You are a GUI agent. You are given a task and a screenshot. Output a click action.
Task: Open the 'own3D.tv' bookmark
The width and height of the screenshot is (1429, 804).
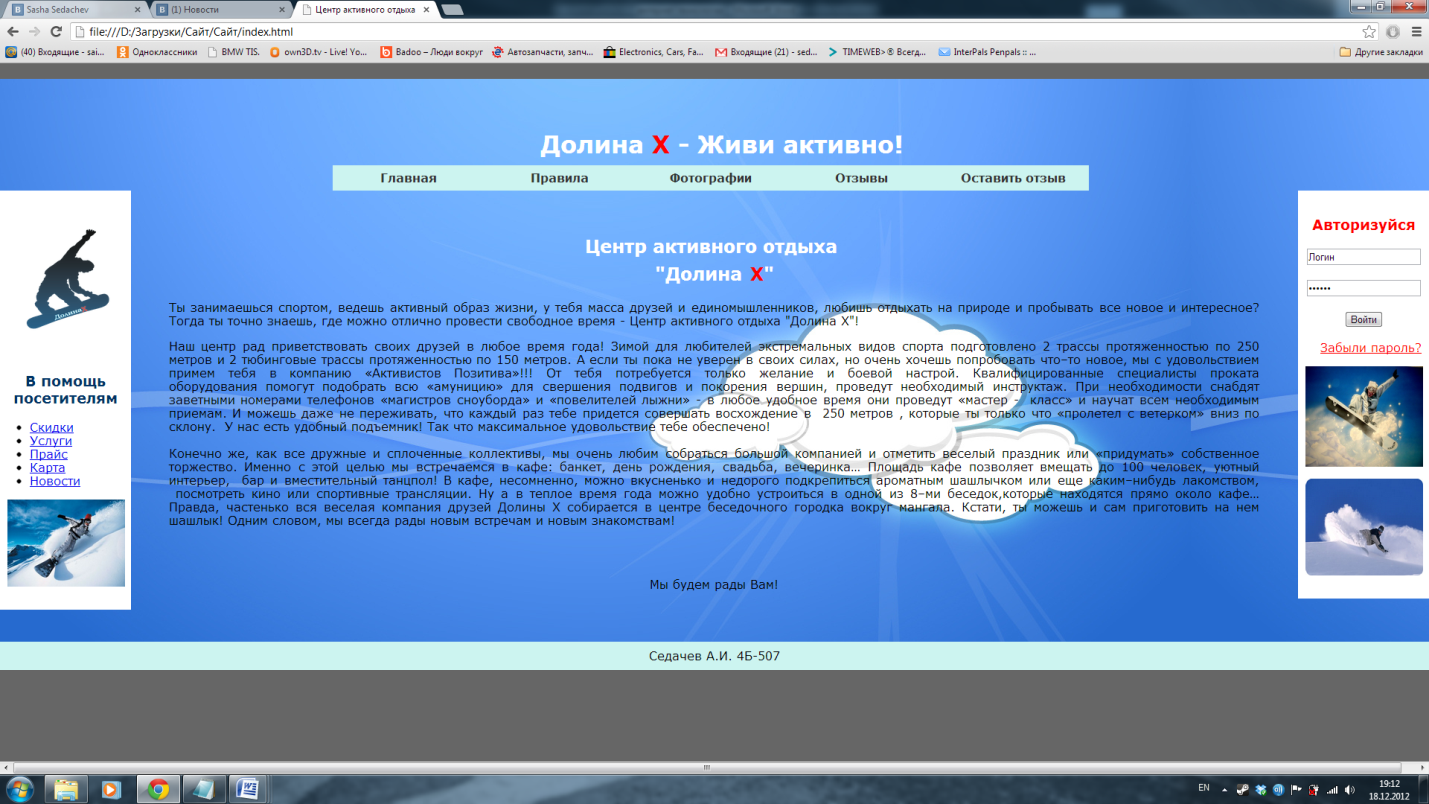[318, 52]
